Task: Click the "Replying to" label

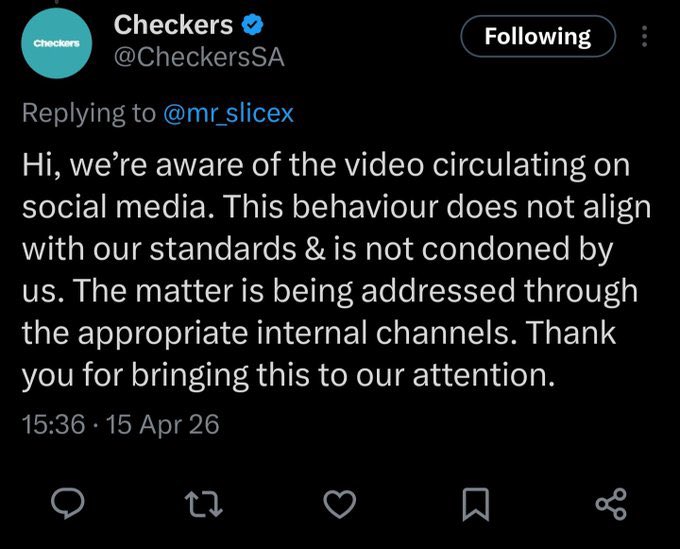Action: coord(88,113)
